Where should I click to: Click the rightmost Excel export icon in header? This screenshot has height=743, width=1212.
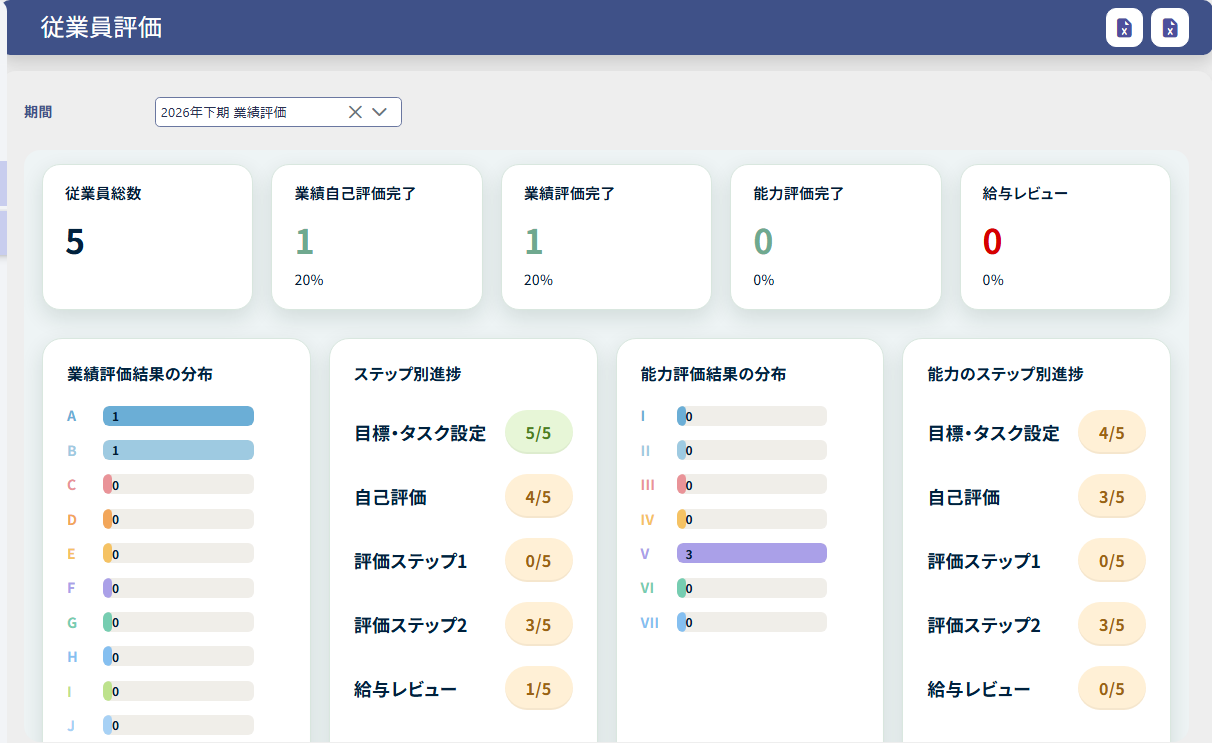tap(1170, 27)
